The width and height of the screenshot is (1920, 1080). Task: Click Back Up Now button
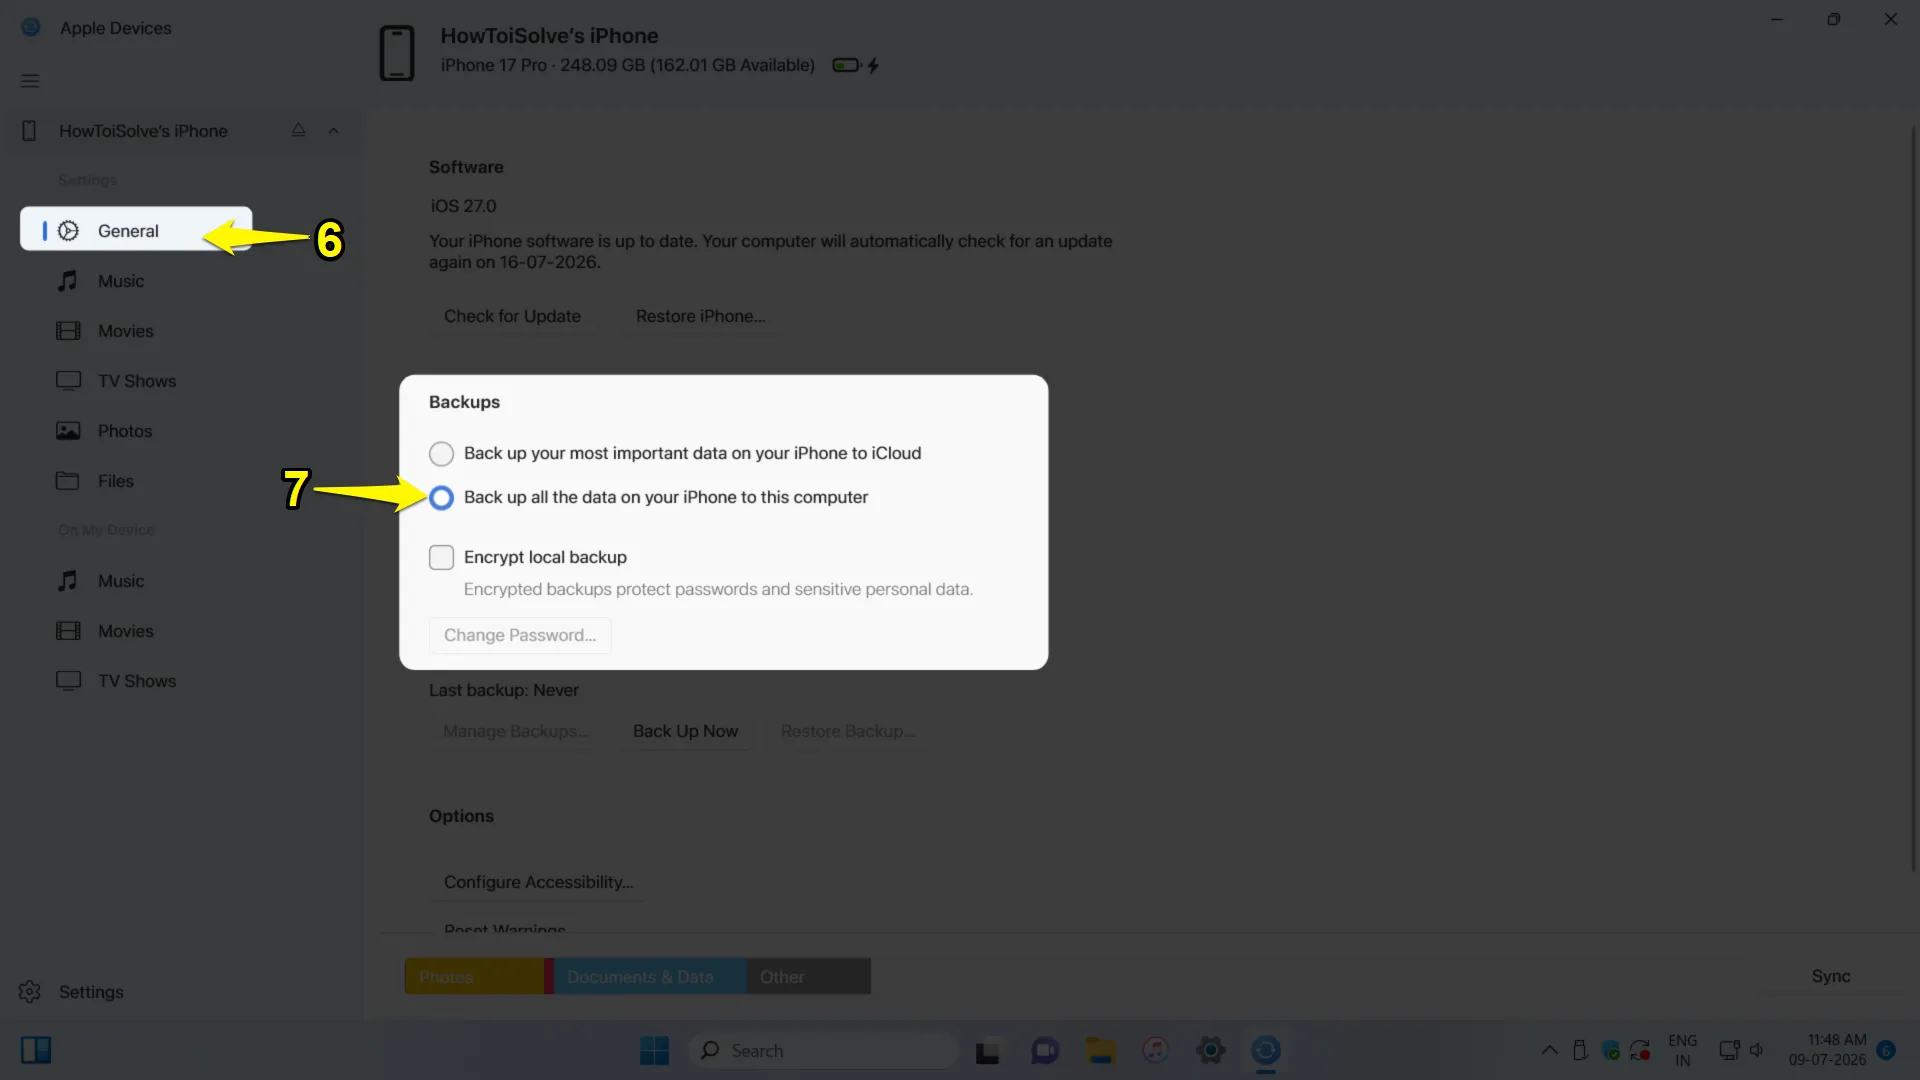tap(686, 731)
